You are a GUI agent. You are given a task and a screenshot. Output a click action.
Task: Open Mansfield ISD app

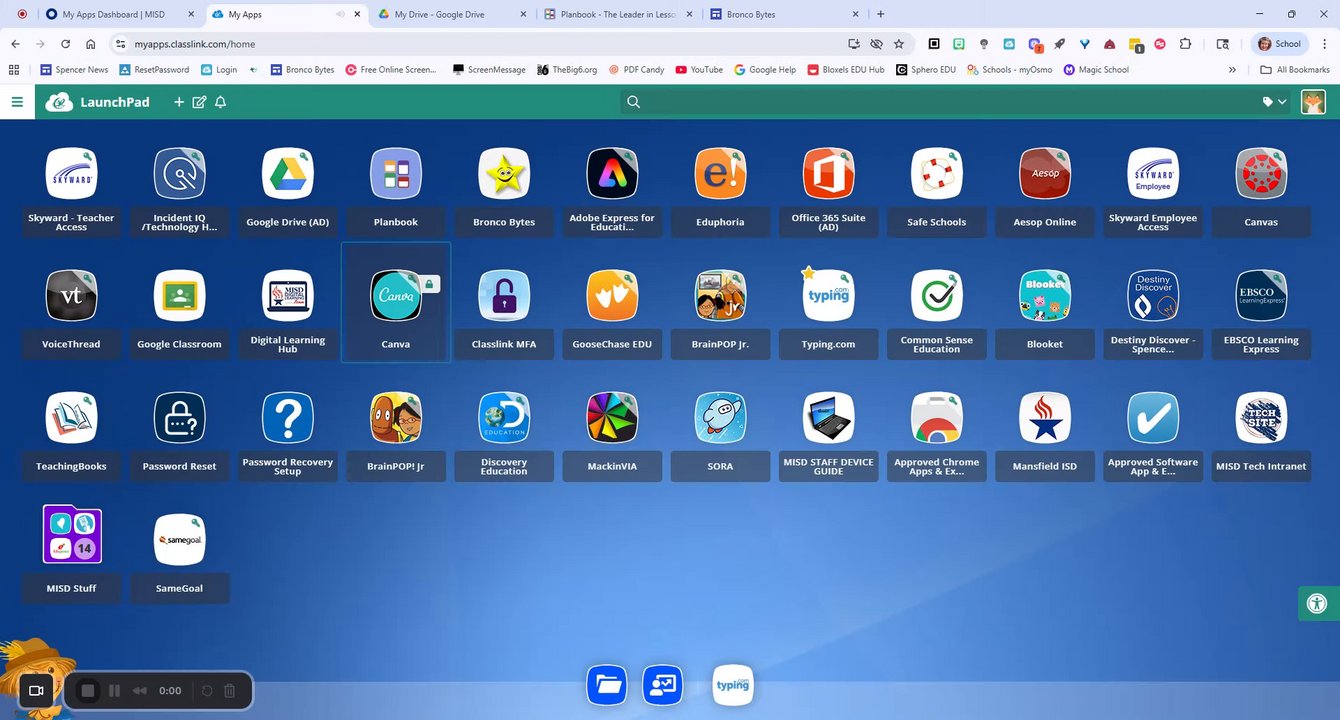[1045, 418]
